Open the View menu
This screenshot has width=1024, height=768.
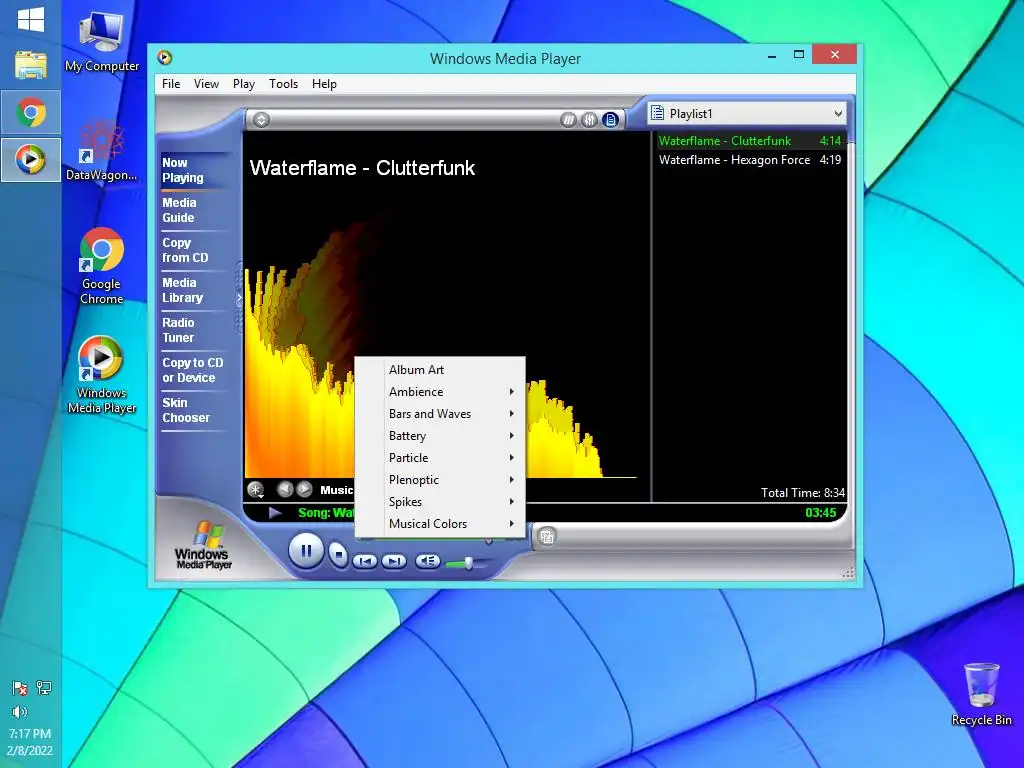[206, 84]
